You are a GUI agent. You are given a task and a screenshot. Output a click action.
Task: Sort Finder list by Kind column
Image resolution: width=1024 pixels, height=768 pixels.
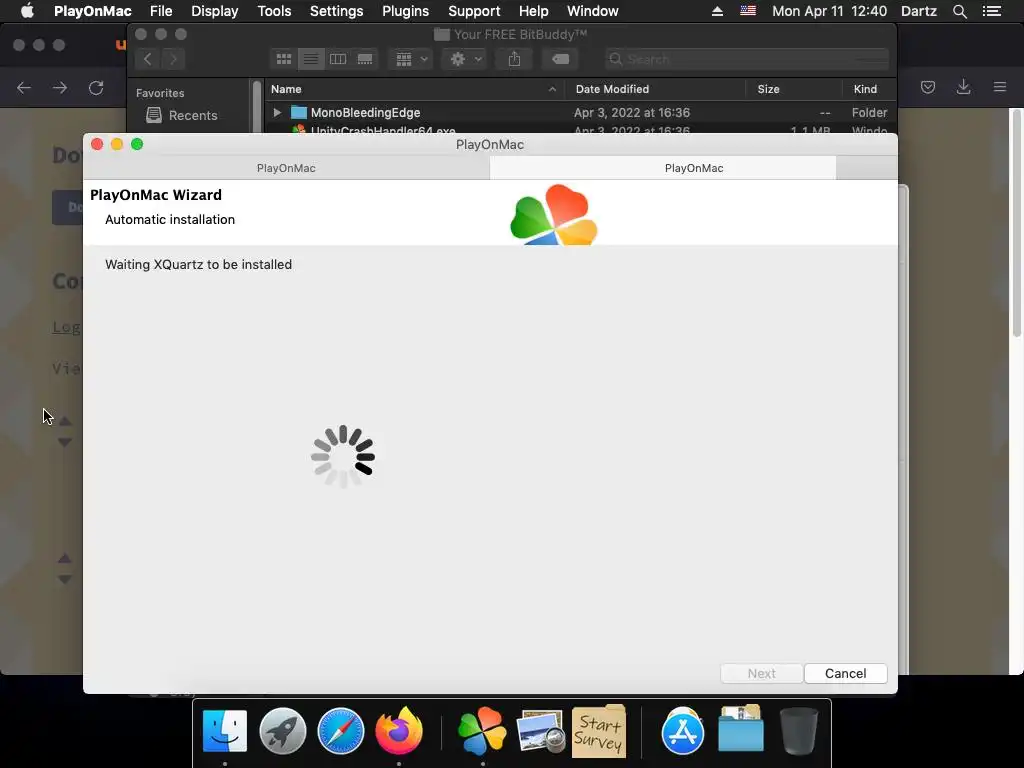(869, 89)
